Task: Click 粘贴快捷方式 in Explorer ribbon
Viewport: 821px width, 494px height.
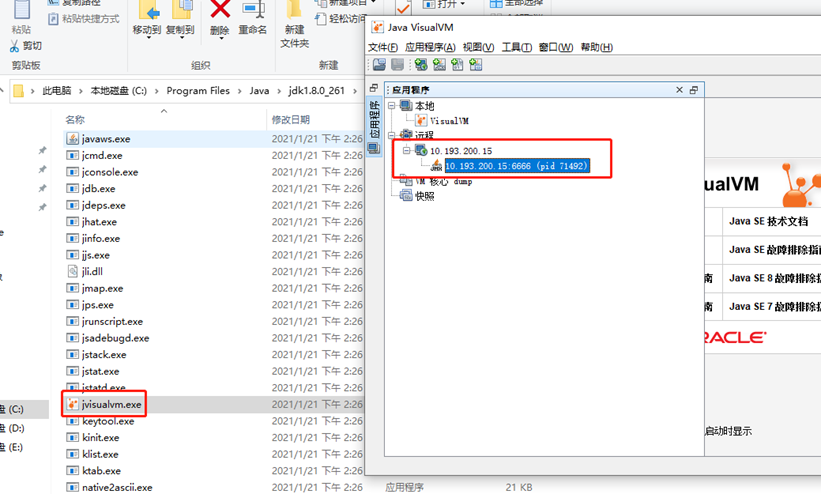Action: point(84,19)
